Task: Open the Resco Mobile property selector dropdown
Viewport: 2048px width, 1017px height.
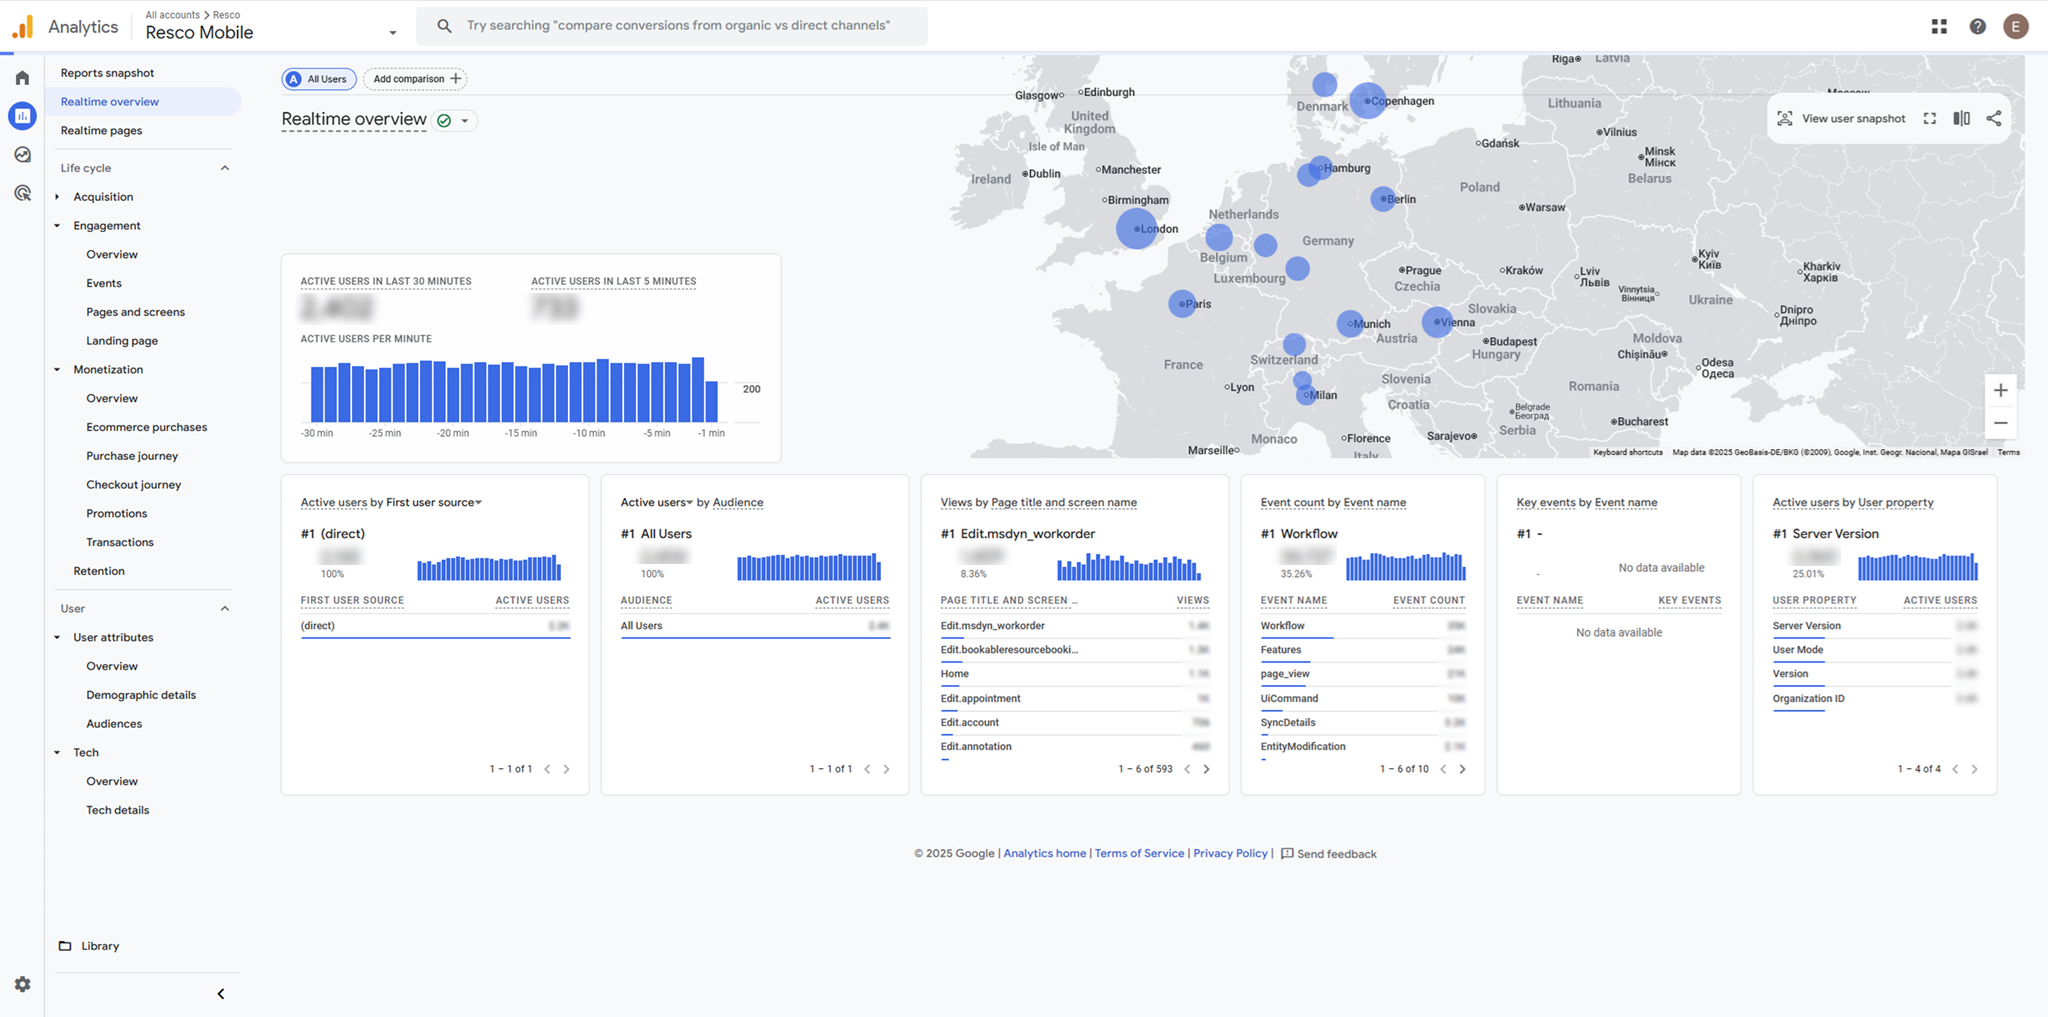Action: [x=392, y=33]
